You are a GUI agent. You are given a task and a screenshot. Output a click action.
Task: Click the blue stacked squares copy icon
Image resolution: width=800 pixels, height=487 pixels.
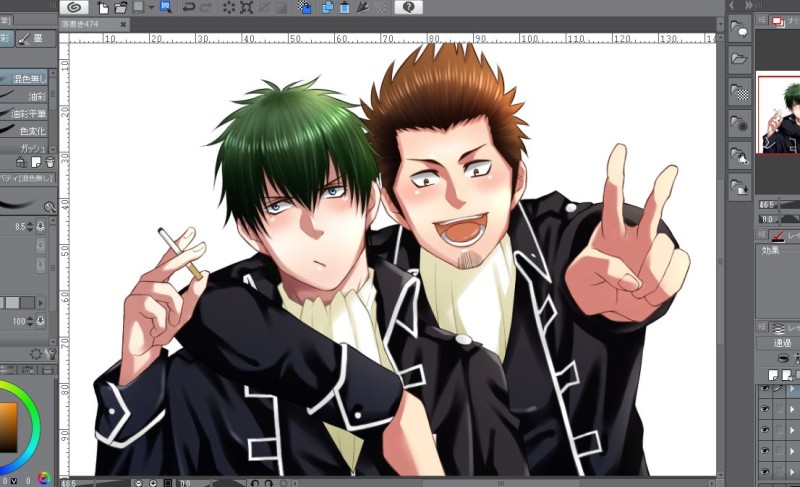tap(327, 7)
